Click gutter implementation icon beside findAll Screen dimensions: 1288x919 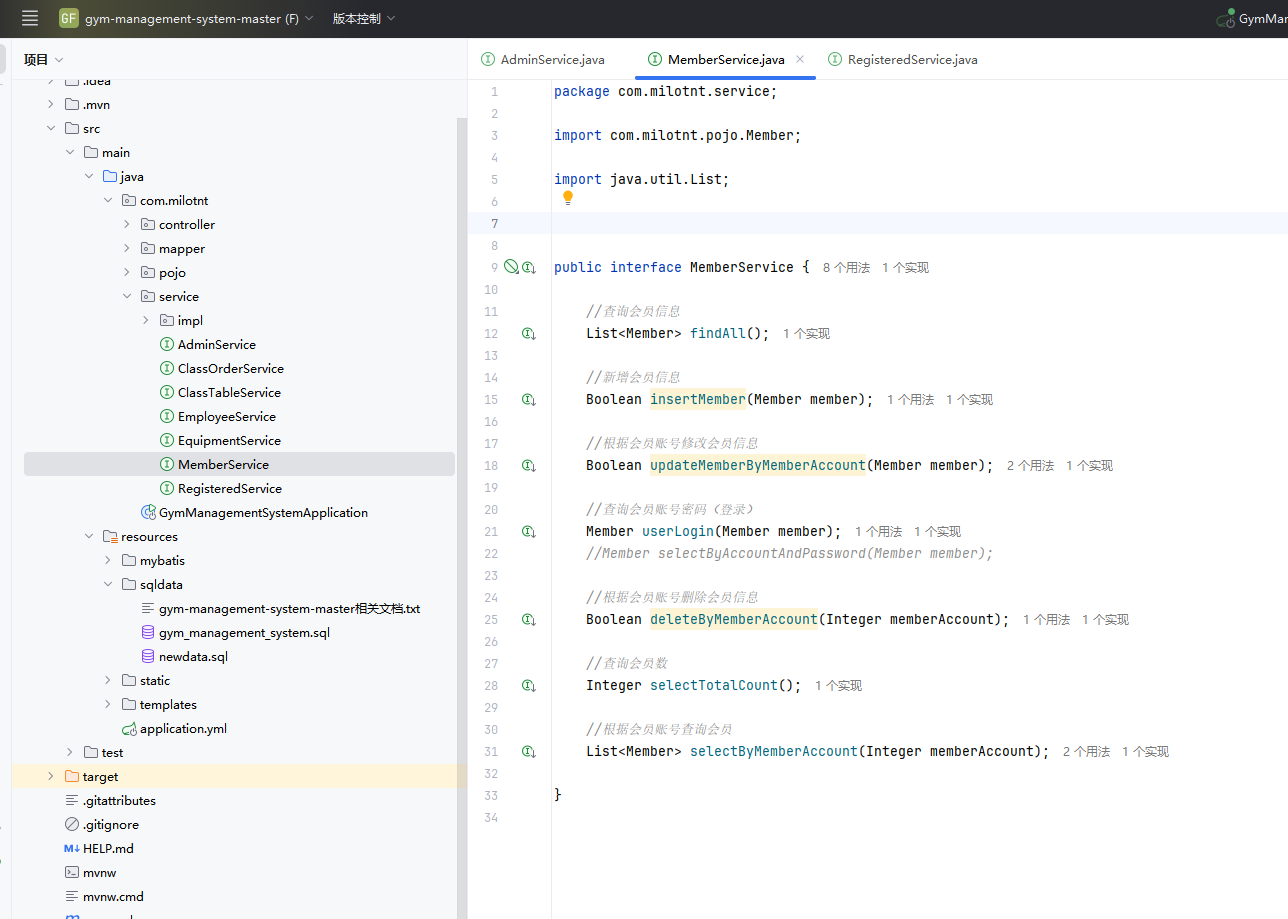[x=528, y=333]
